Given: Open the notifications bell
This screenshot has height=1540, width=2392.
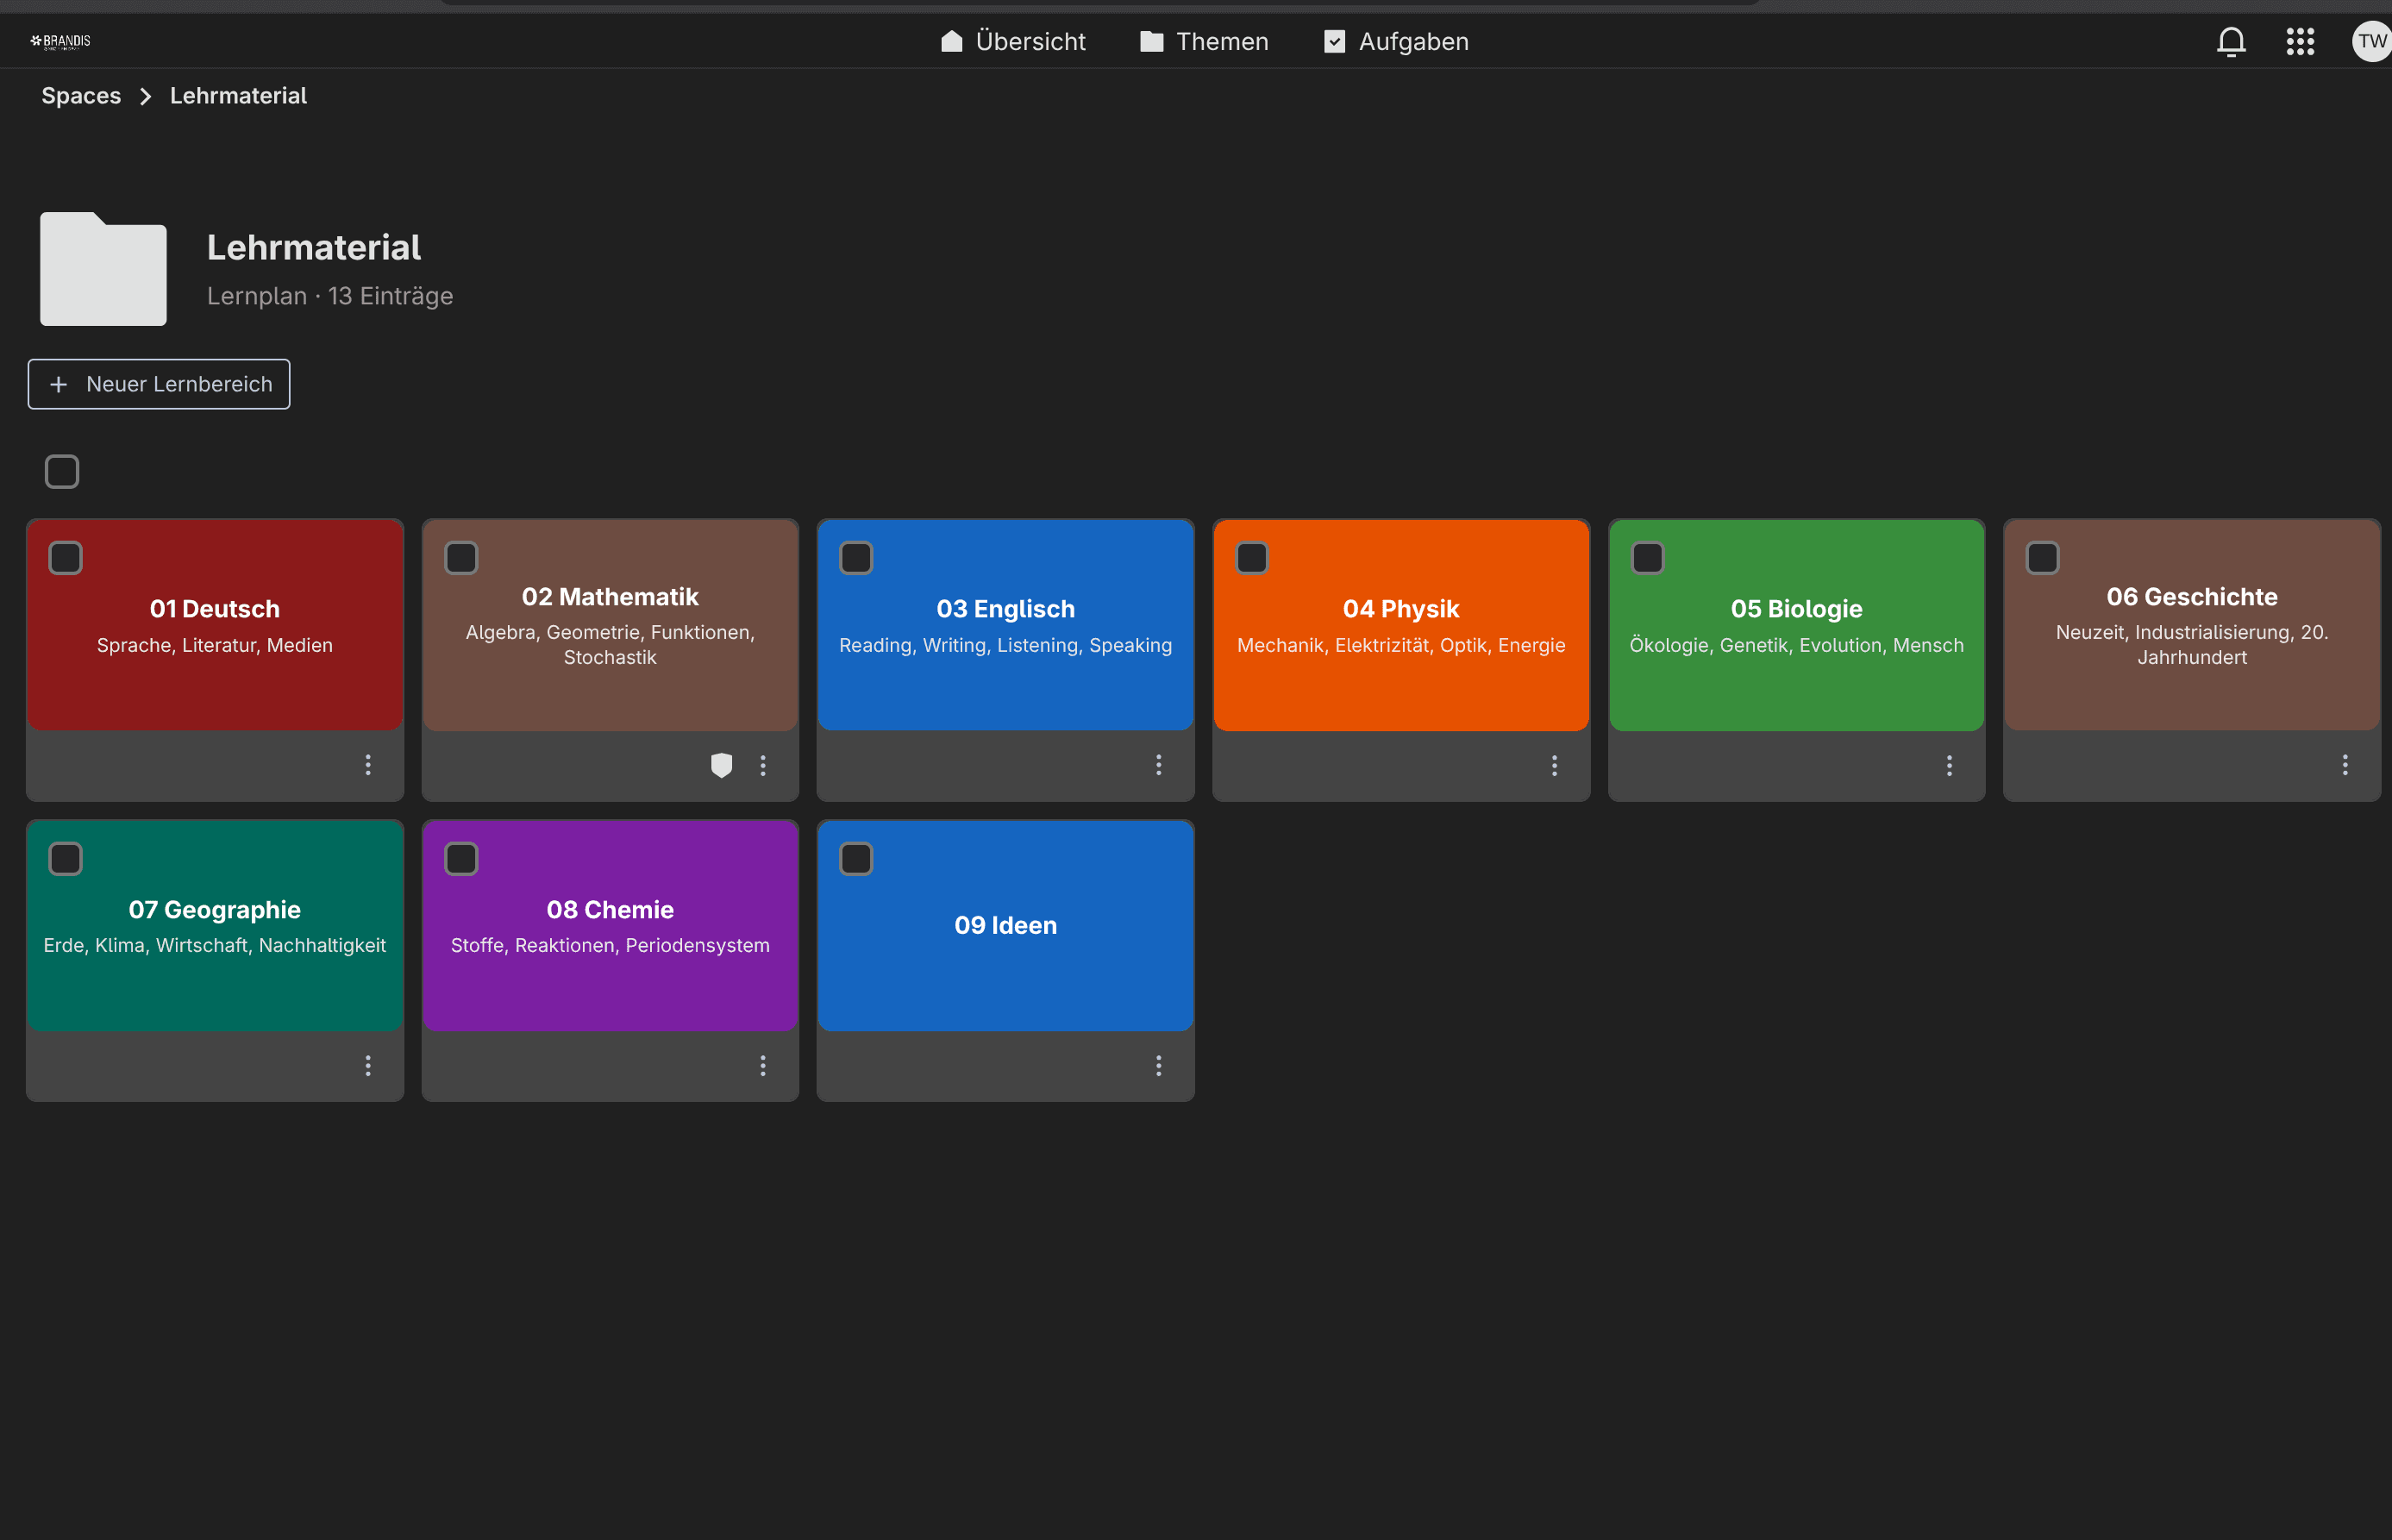Looking at the screenshot, I should point(2231,41).
